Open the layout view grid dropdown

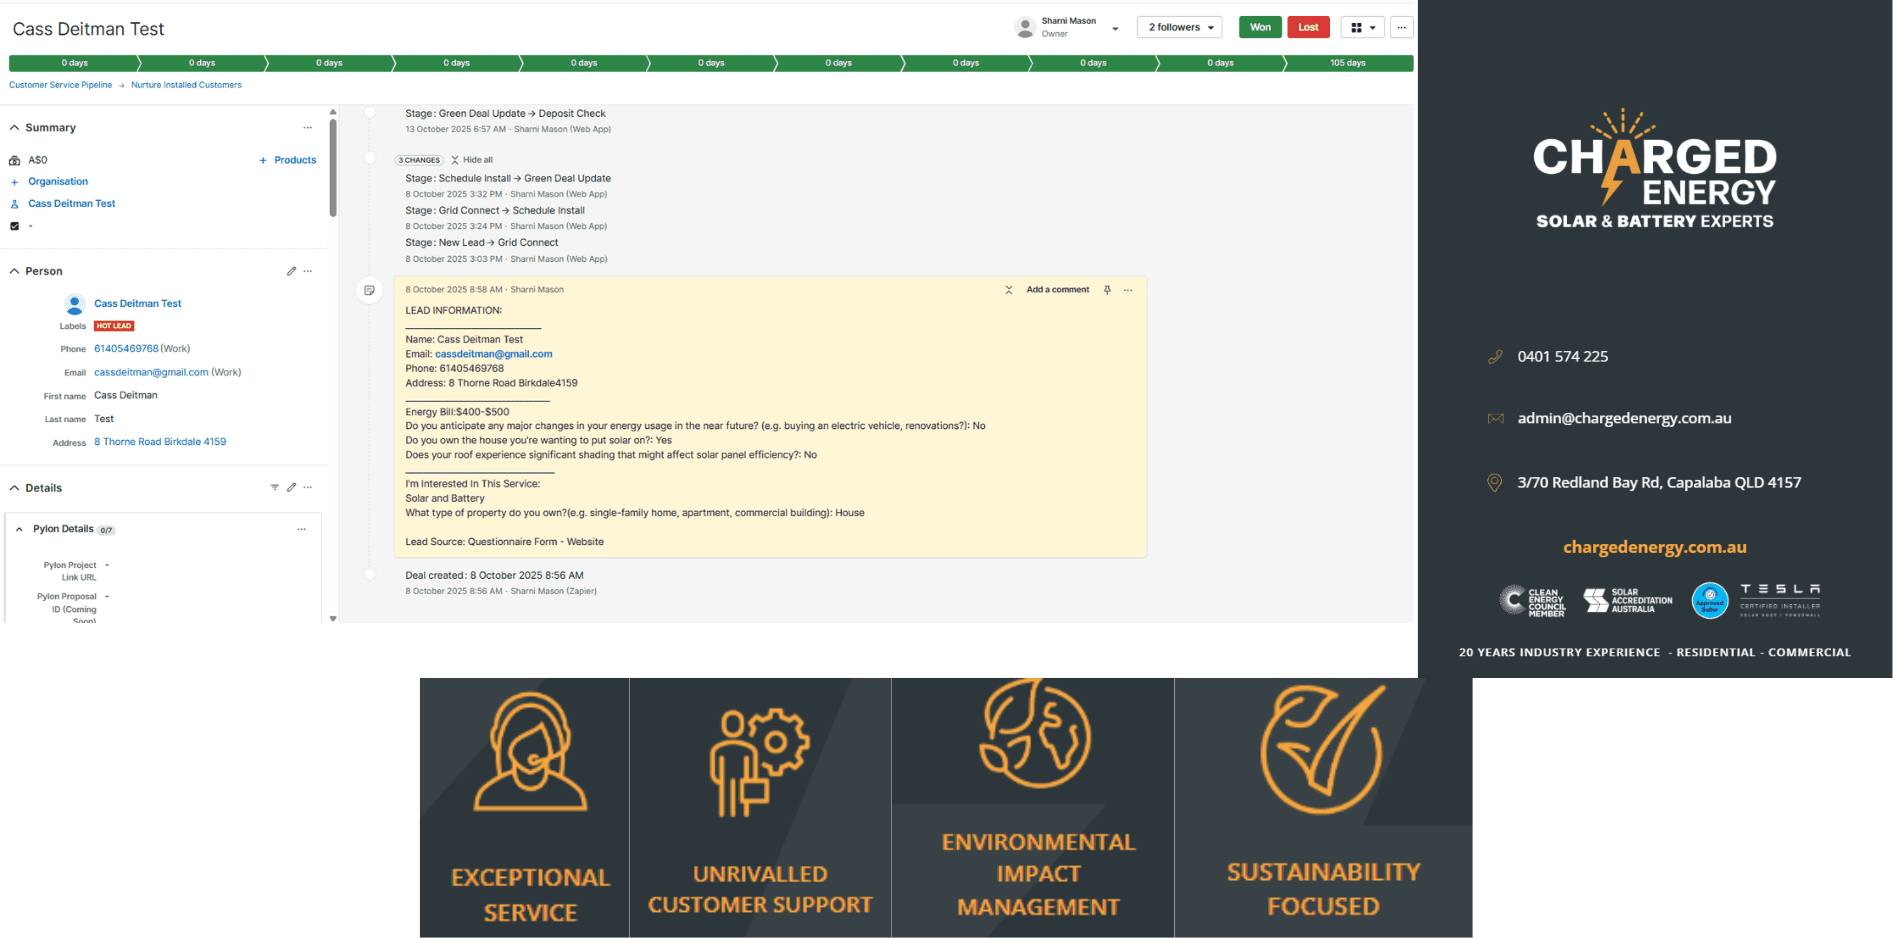[1363, 28]
